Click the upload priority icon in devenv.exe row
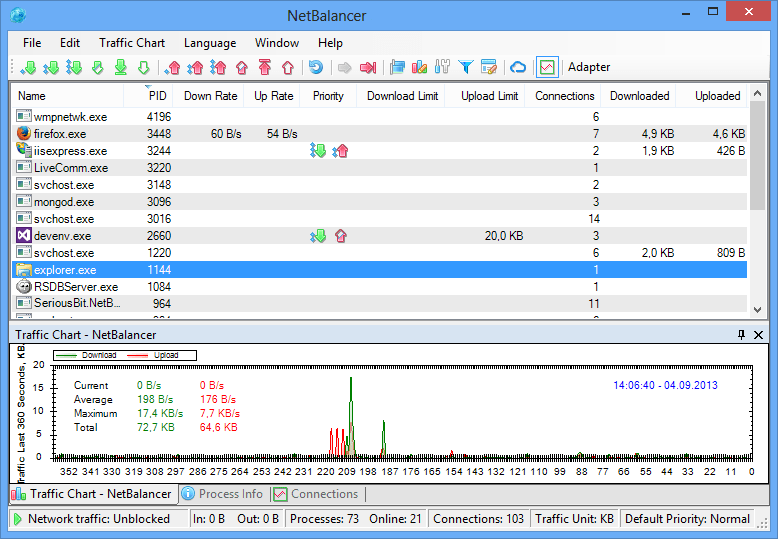The width and height of the screenshot is (778, 539). pos(340,236)
